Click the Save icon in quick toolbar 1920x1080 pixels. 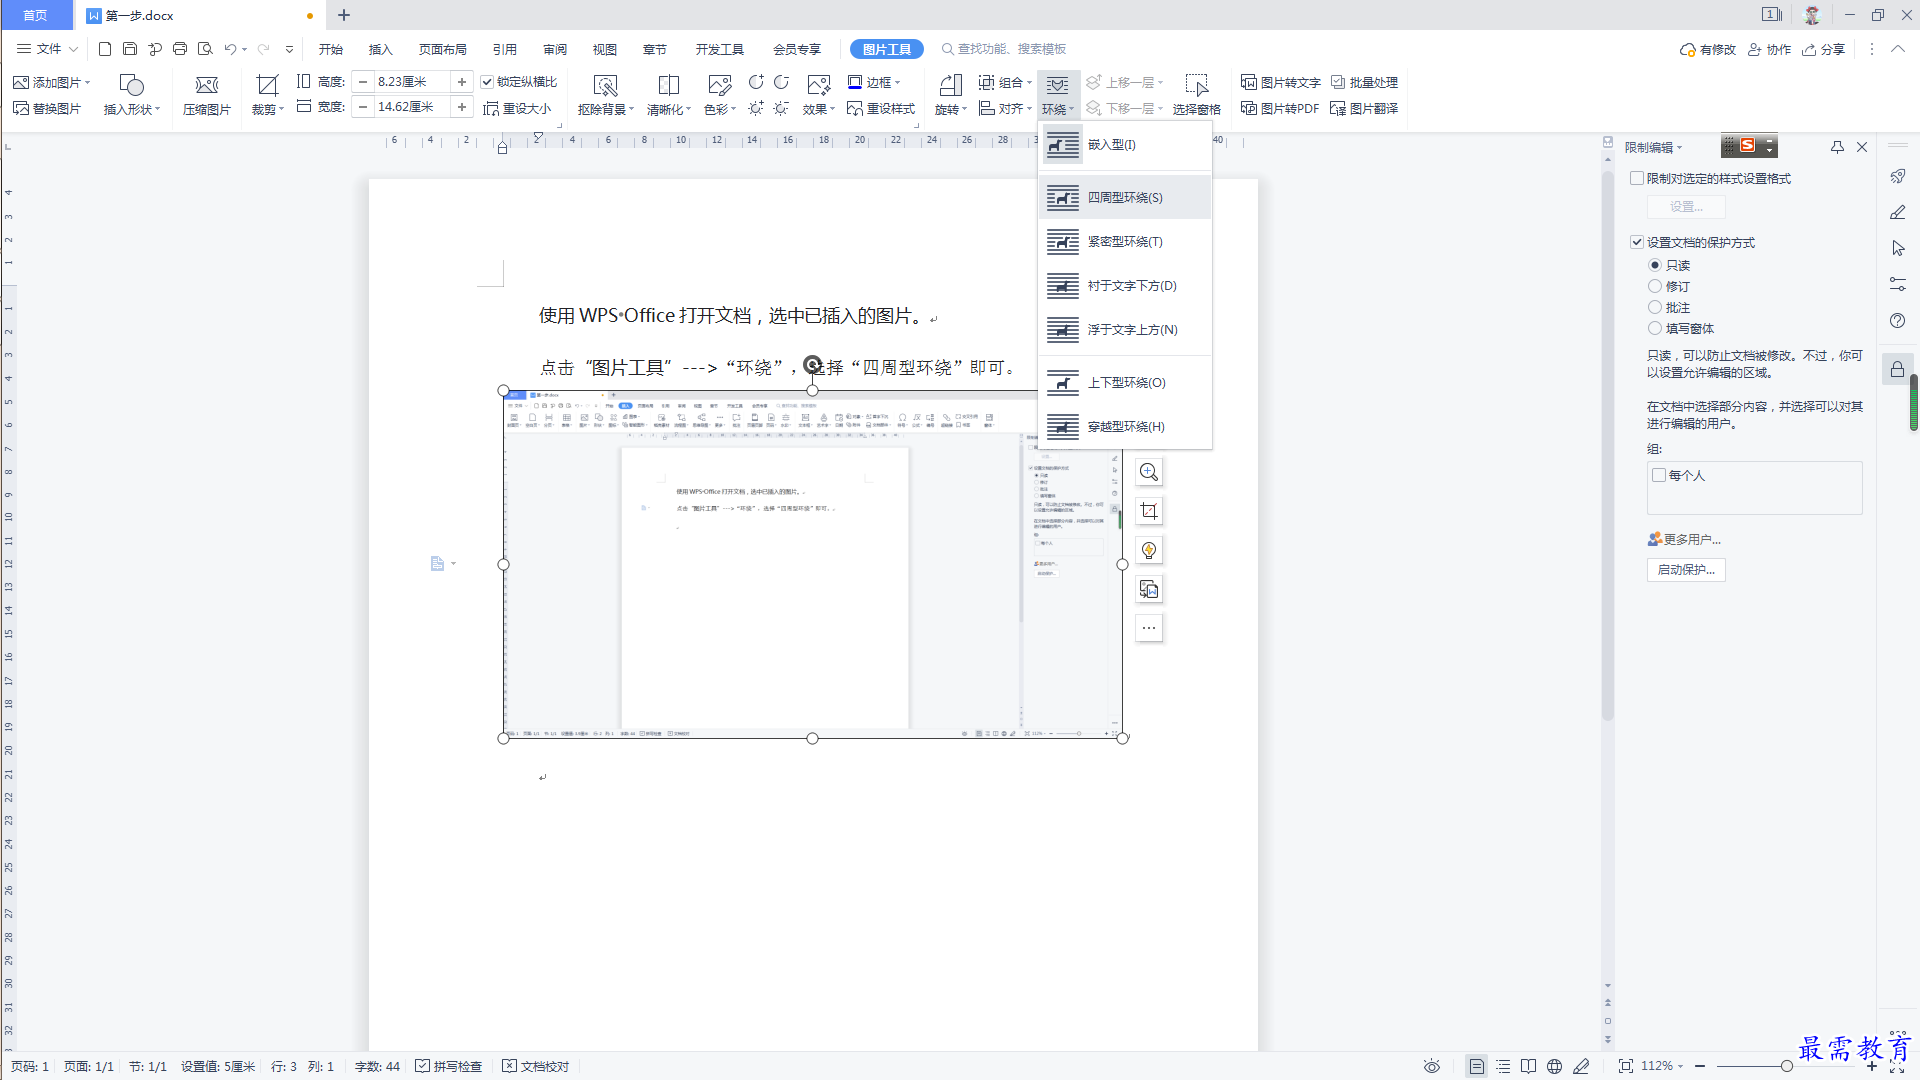pos(130,48)
